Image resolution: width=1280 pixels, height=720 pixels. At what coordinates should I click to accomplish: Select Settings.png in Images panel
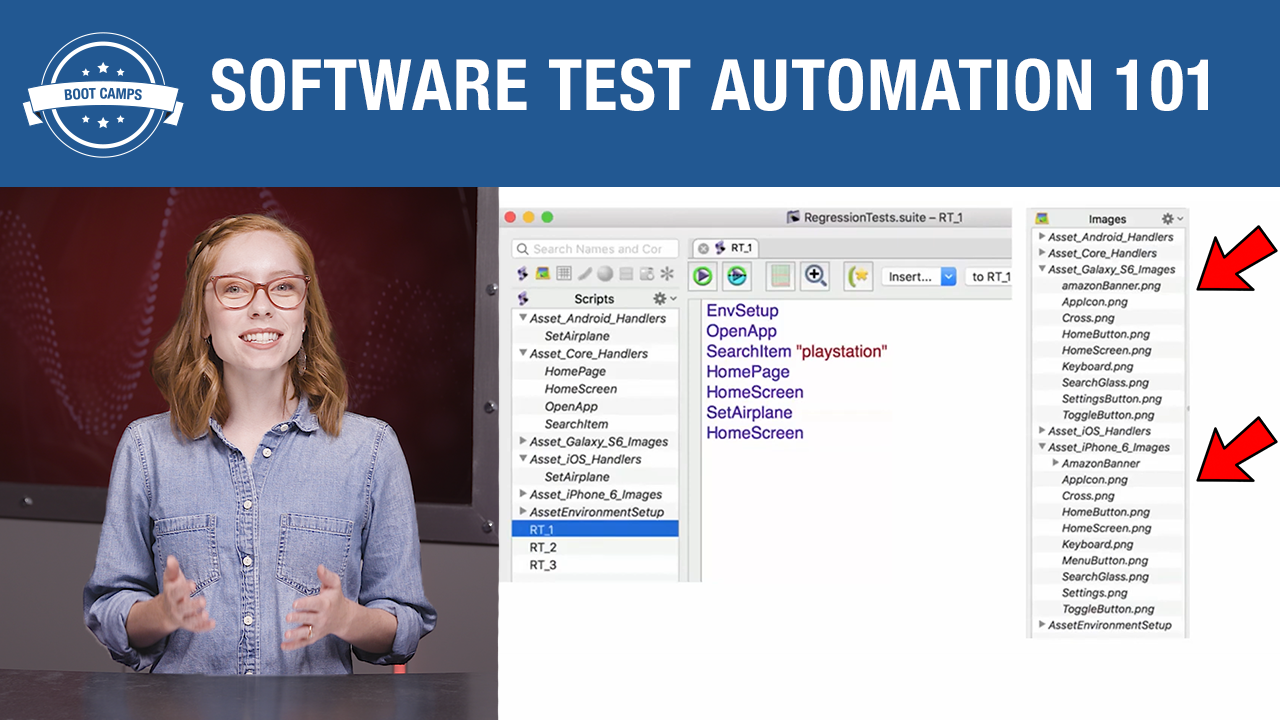point(1094,593)
